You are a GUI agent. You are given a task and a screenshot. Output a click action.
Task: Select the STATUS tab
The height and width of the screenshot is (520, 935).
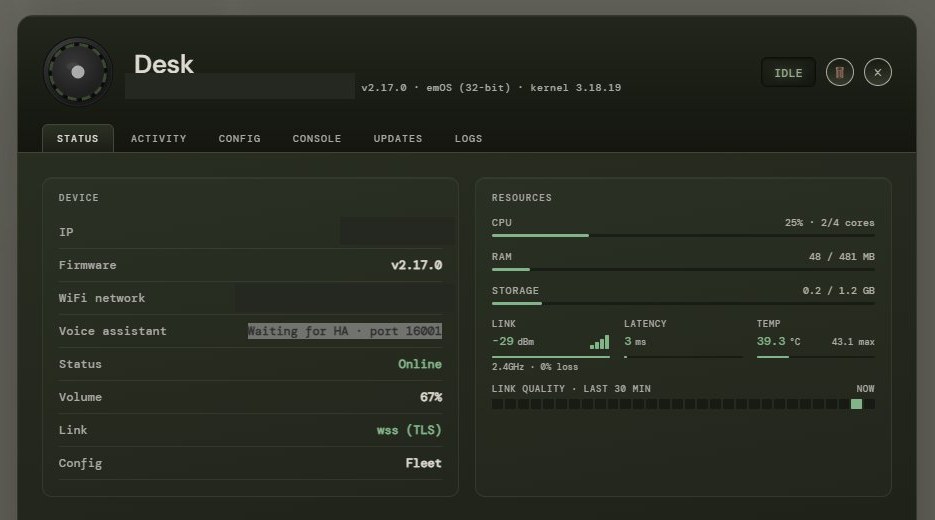point(78,138)
